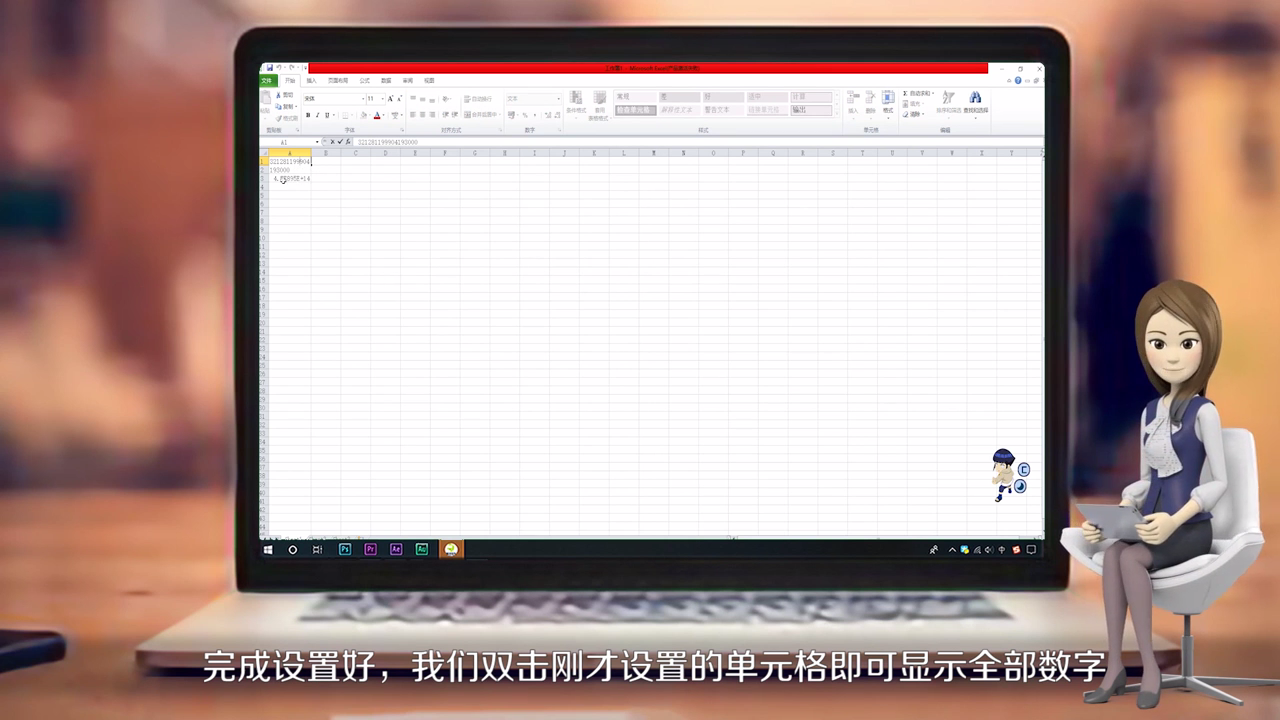This screenshot has height=720, width=1280.
Task: Open Audition from the taskbar
Action: (x=422, y=549)
